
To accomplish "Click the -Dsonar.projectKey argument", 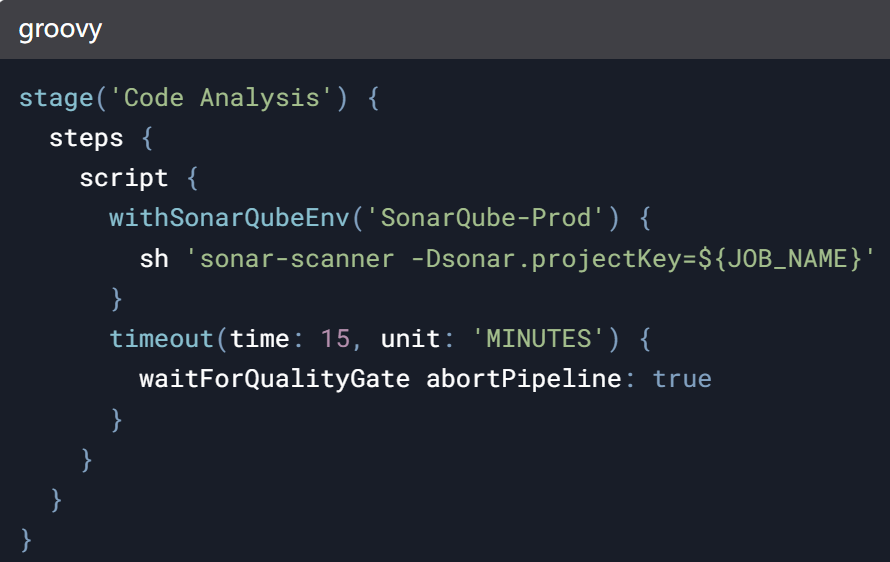I will 553,259.
